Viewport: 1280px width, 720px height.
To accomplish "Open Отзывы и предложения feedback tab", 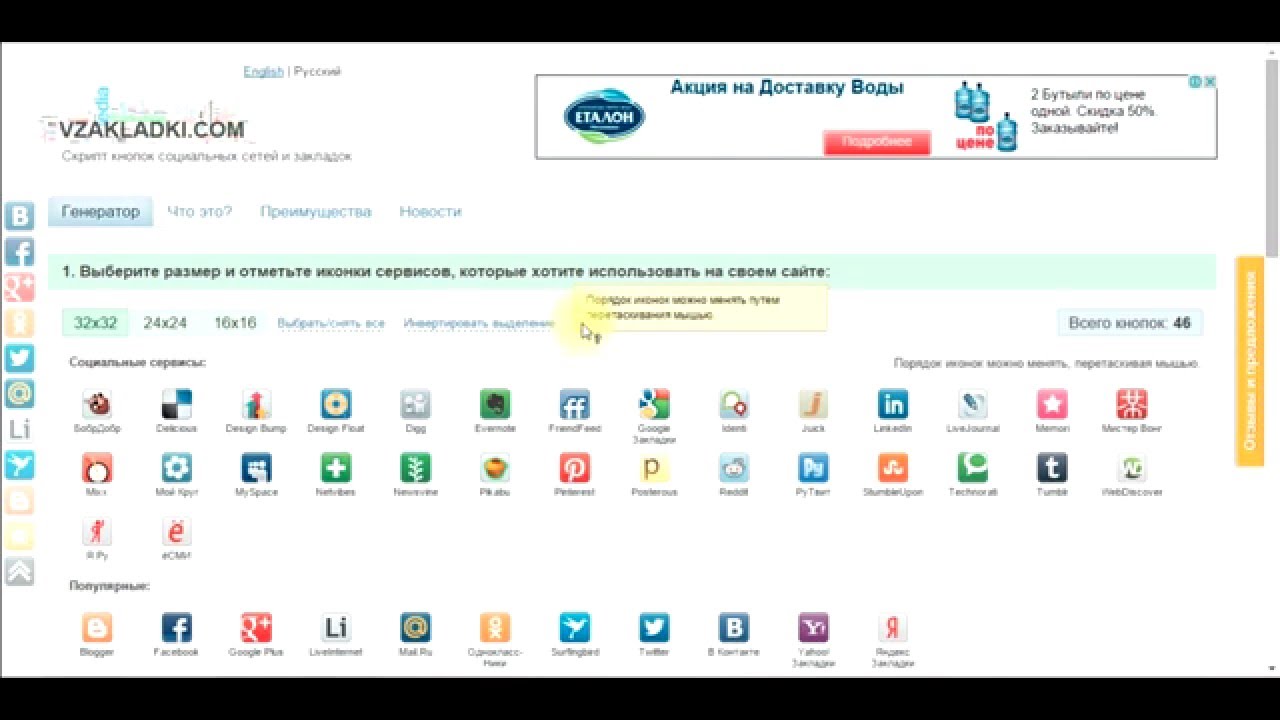I will (1250, 361).
